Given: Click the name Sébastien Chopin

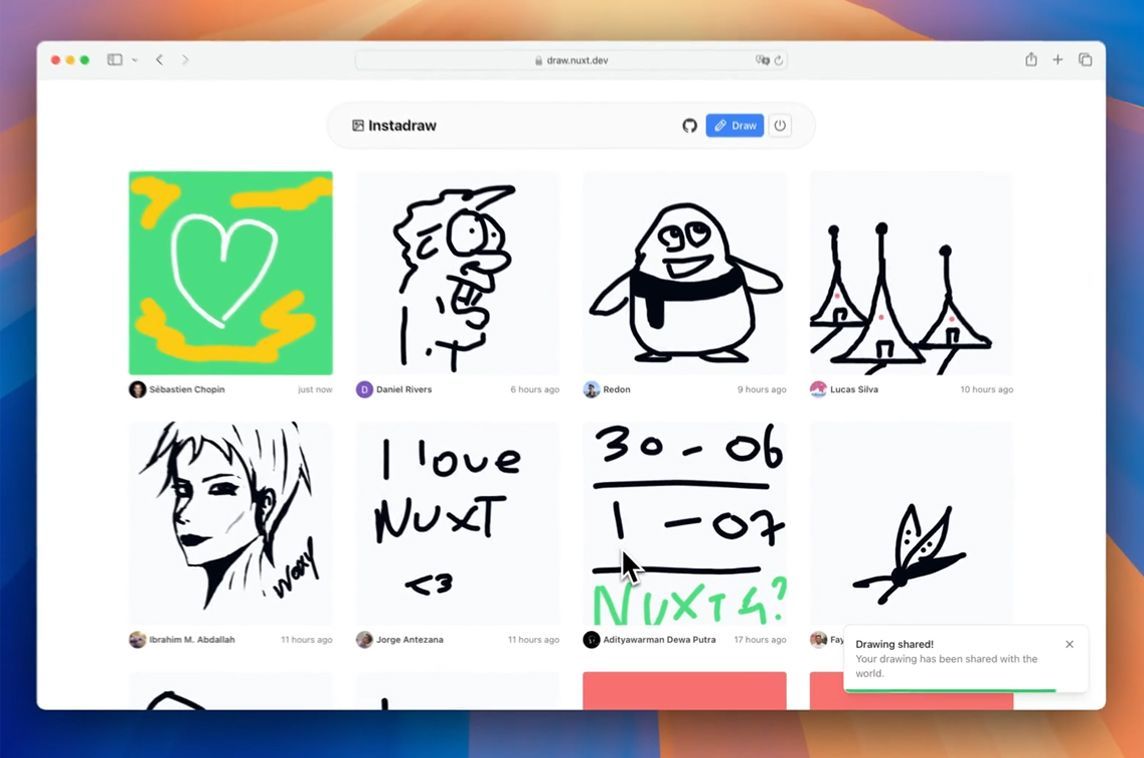Looking at the screenshot, I should pyautogui.click(x=187, y=390).
